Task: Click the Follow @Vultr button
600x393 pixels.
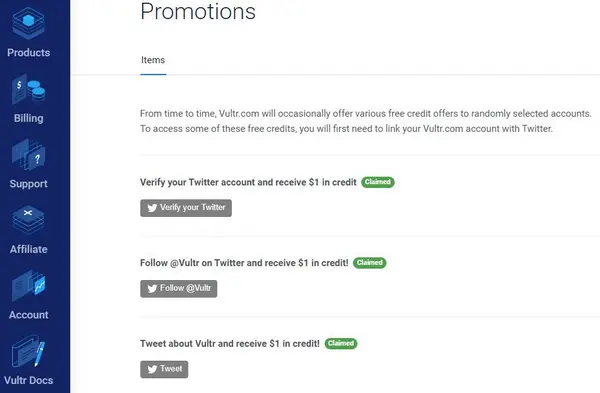Action: [x=179, y=289]
